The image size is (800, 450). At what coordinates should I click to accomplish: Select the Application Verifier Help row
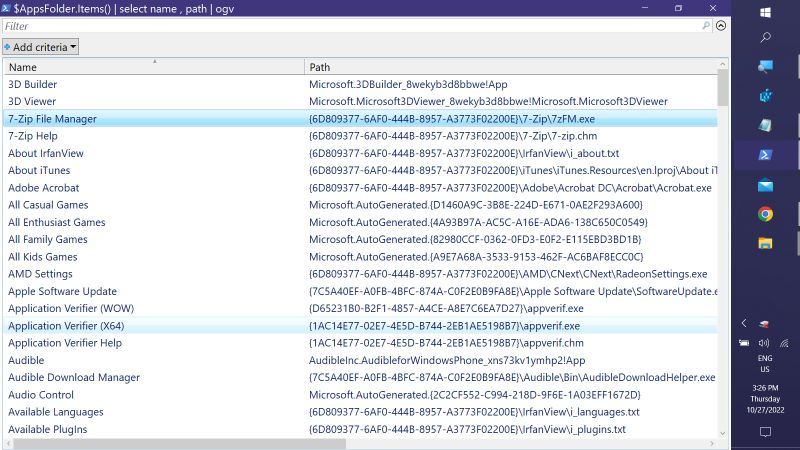[x=360, y=343]
